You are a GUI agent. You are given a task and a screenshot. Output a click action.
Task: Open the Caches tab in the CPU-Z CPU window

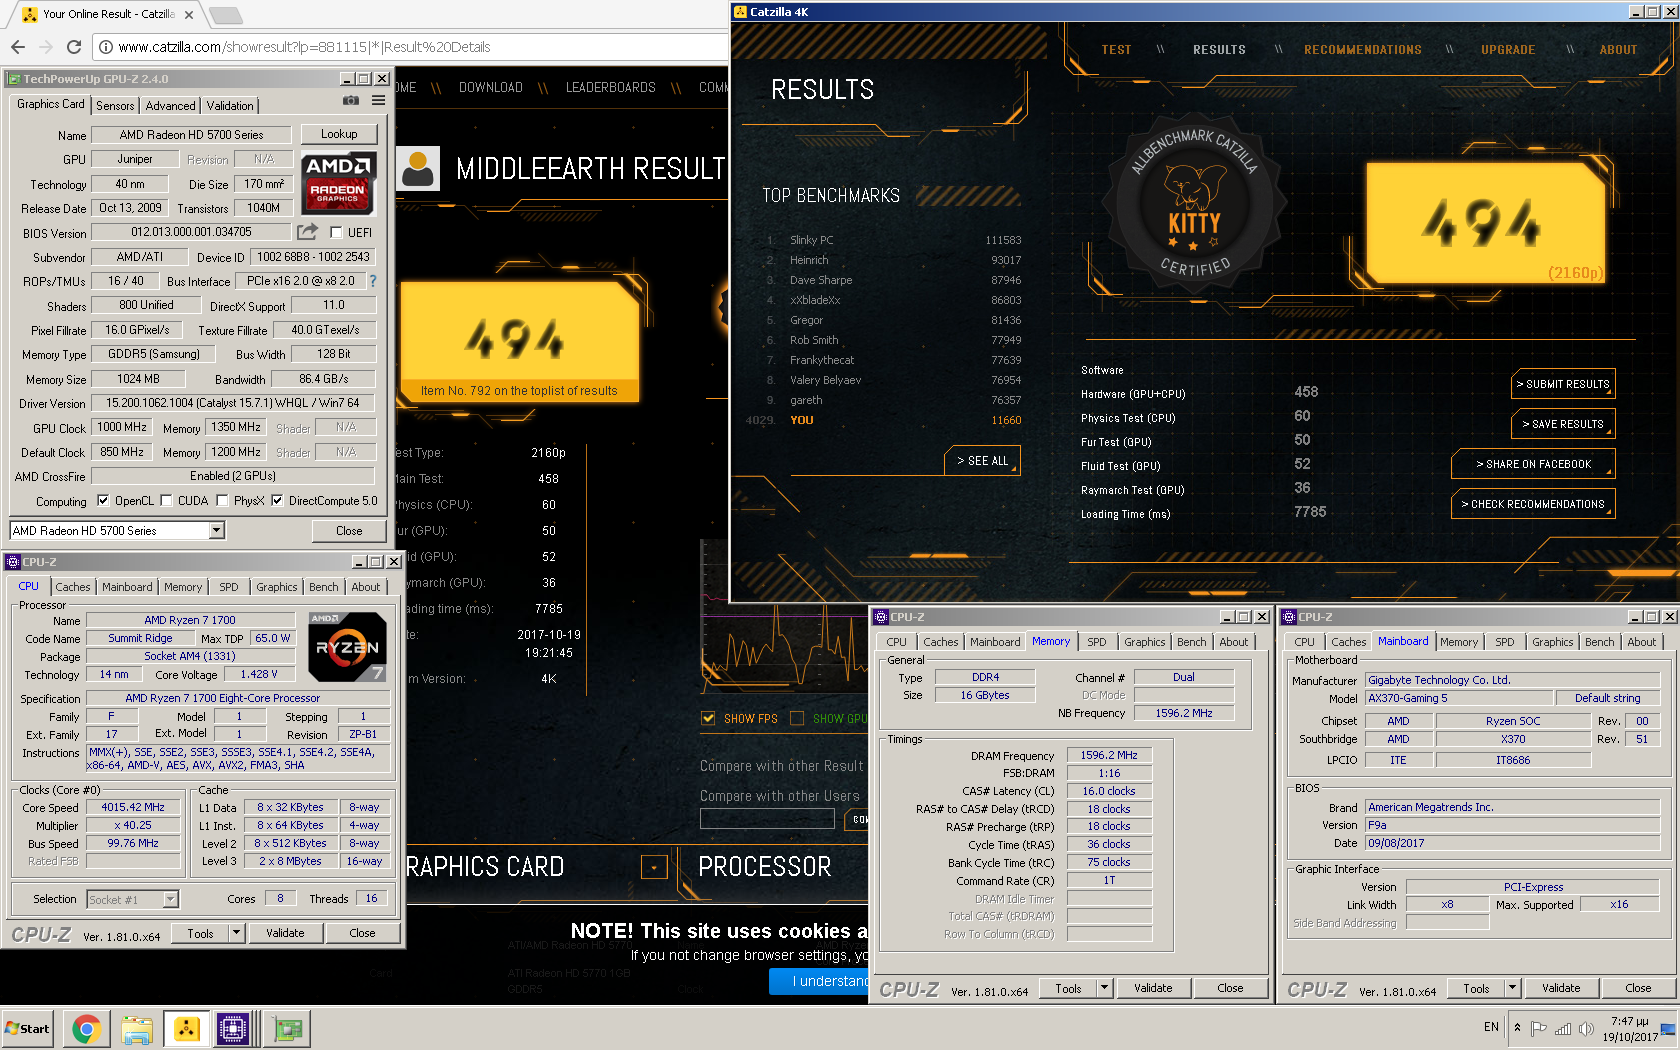(x=73, y=587)
